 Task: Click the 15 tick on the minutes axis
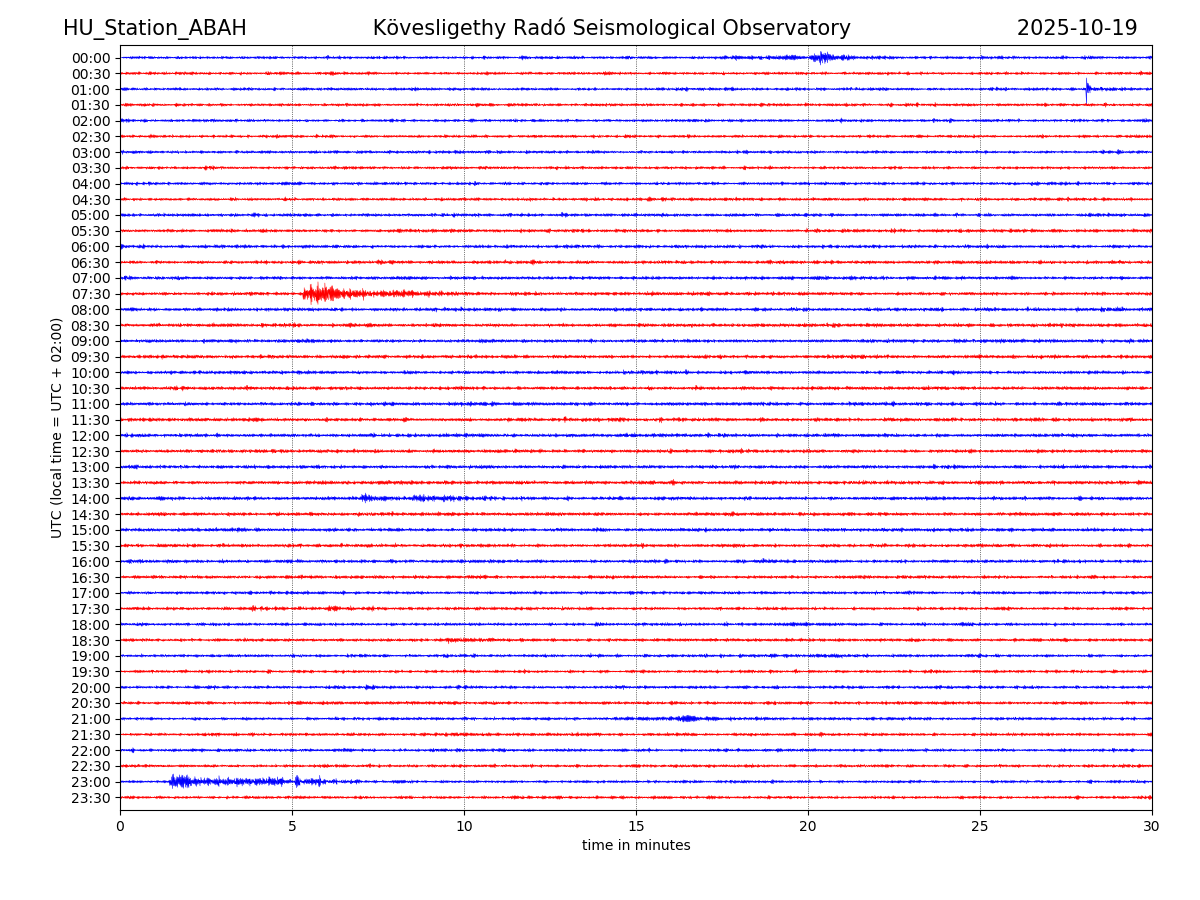[x=636, y=826]
